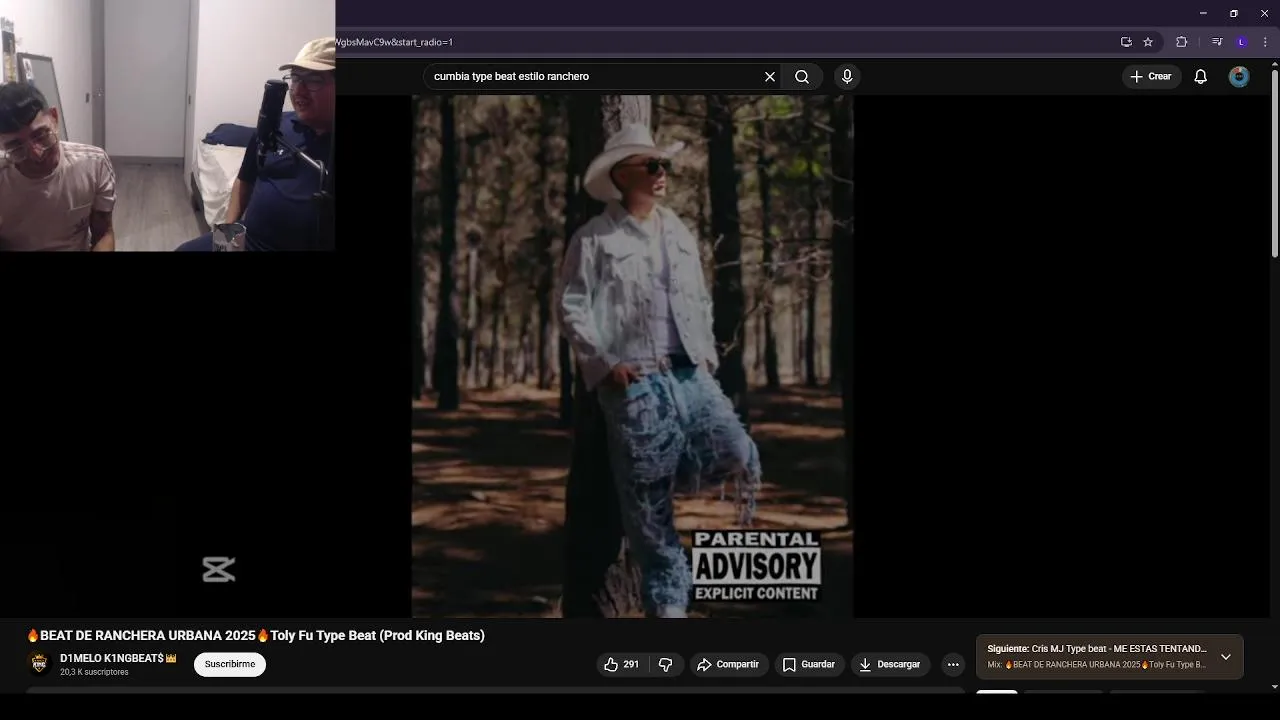The width and height of the screenshot is (1280, 720).
Task: Open the media control icon in toolbar
Action: click(1217, 42)
